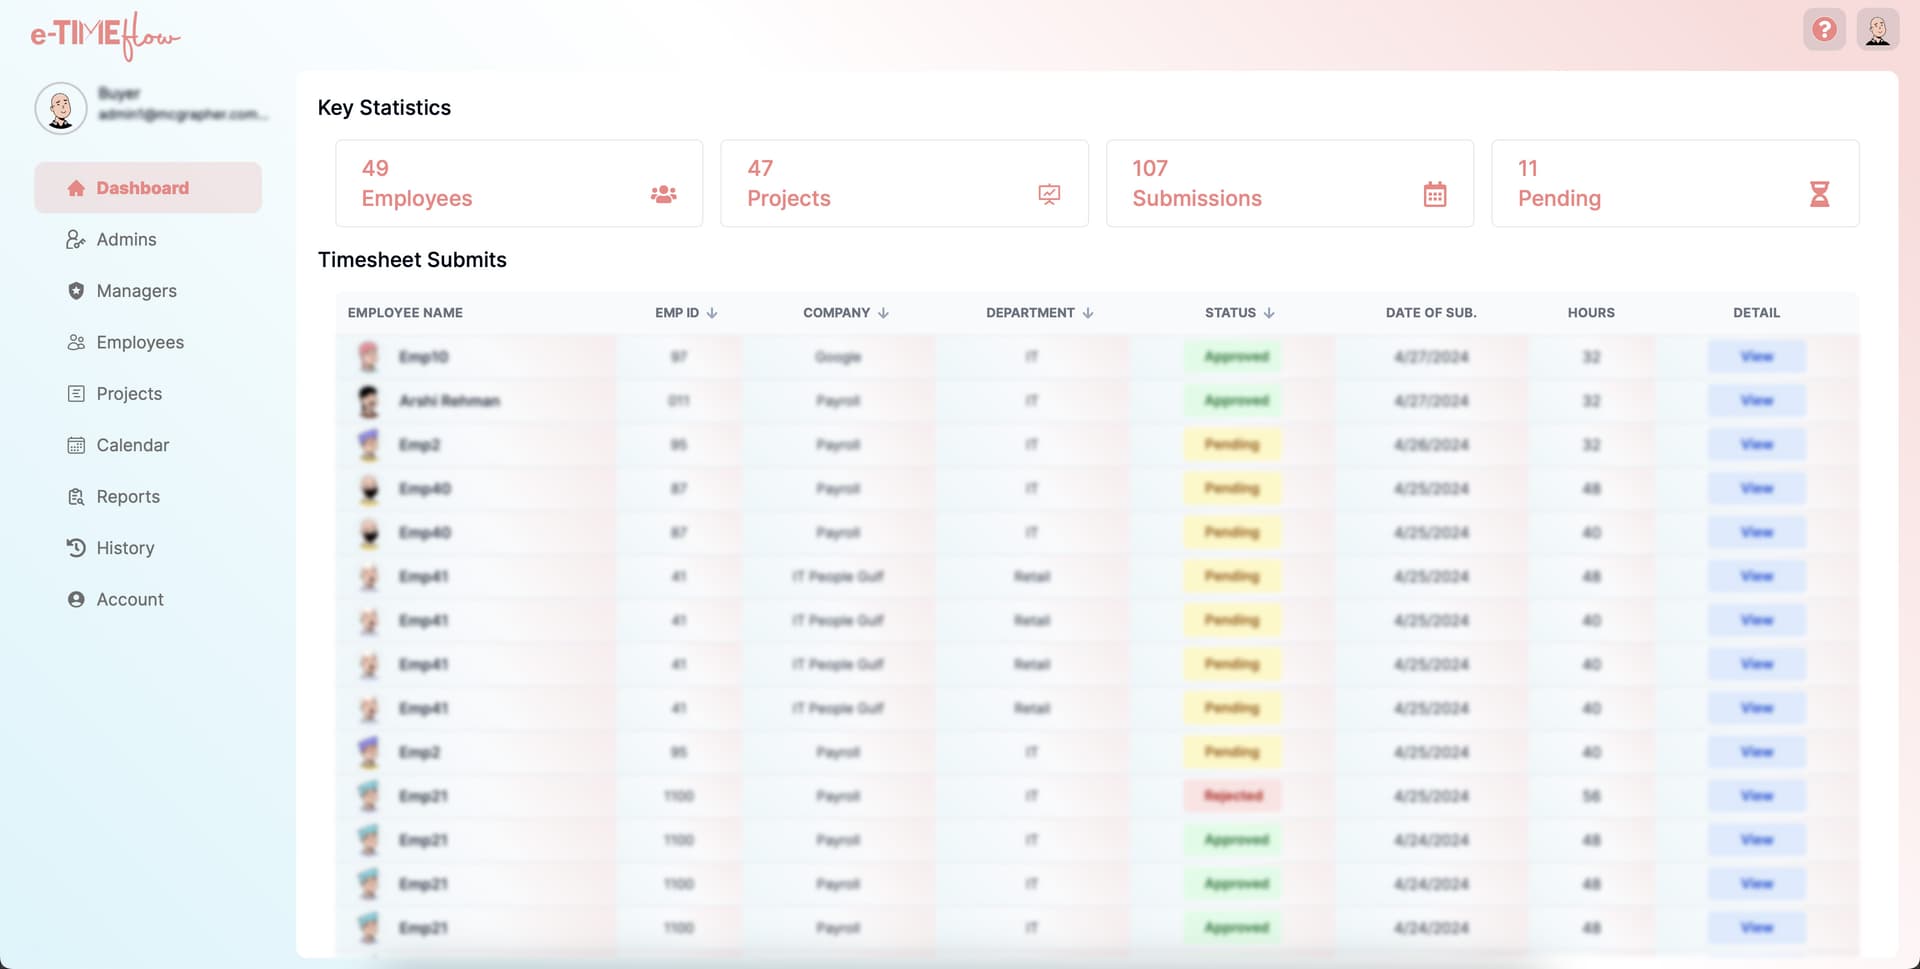Open the Calendar section in sidebar

coord(132,445)
